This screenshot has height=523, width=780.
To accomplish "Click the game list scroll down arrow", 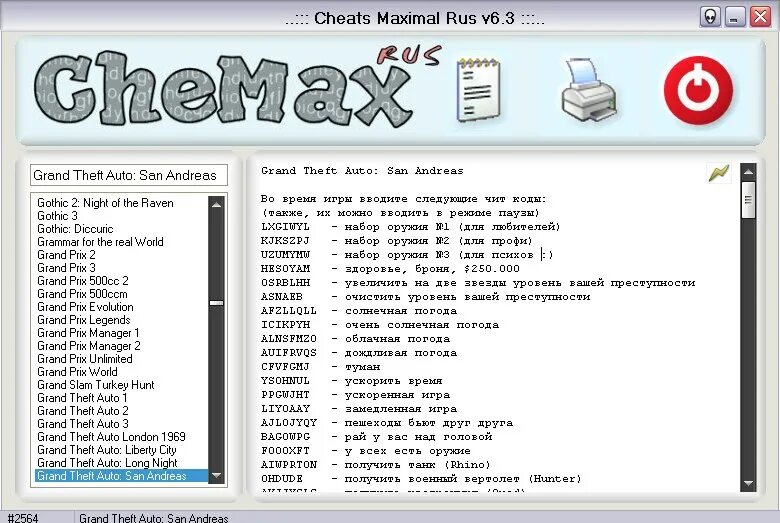I will (216, 475).
